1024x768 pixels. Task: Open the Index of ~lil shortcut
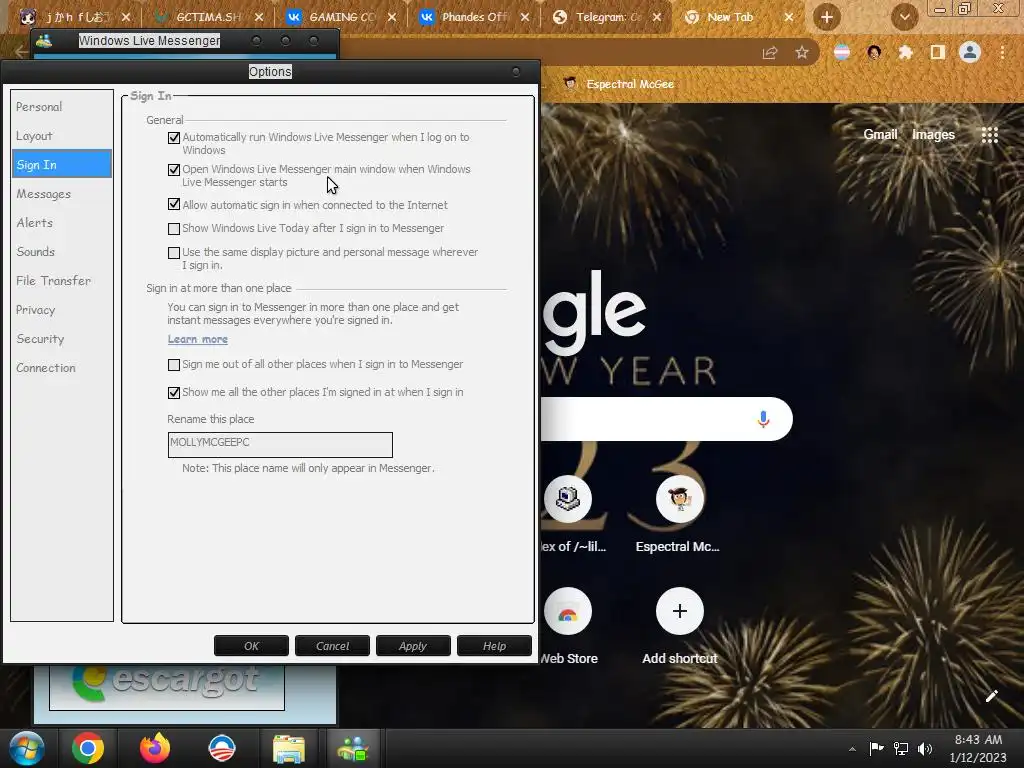point(568,499)
